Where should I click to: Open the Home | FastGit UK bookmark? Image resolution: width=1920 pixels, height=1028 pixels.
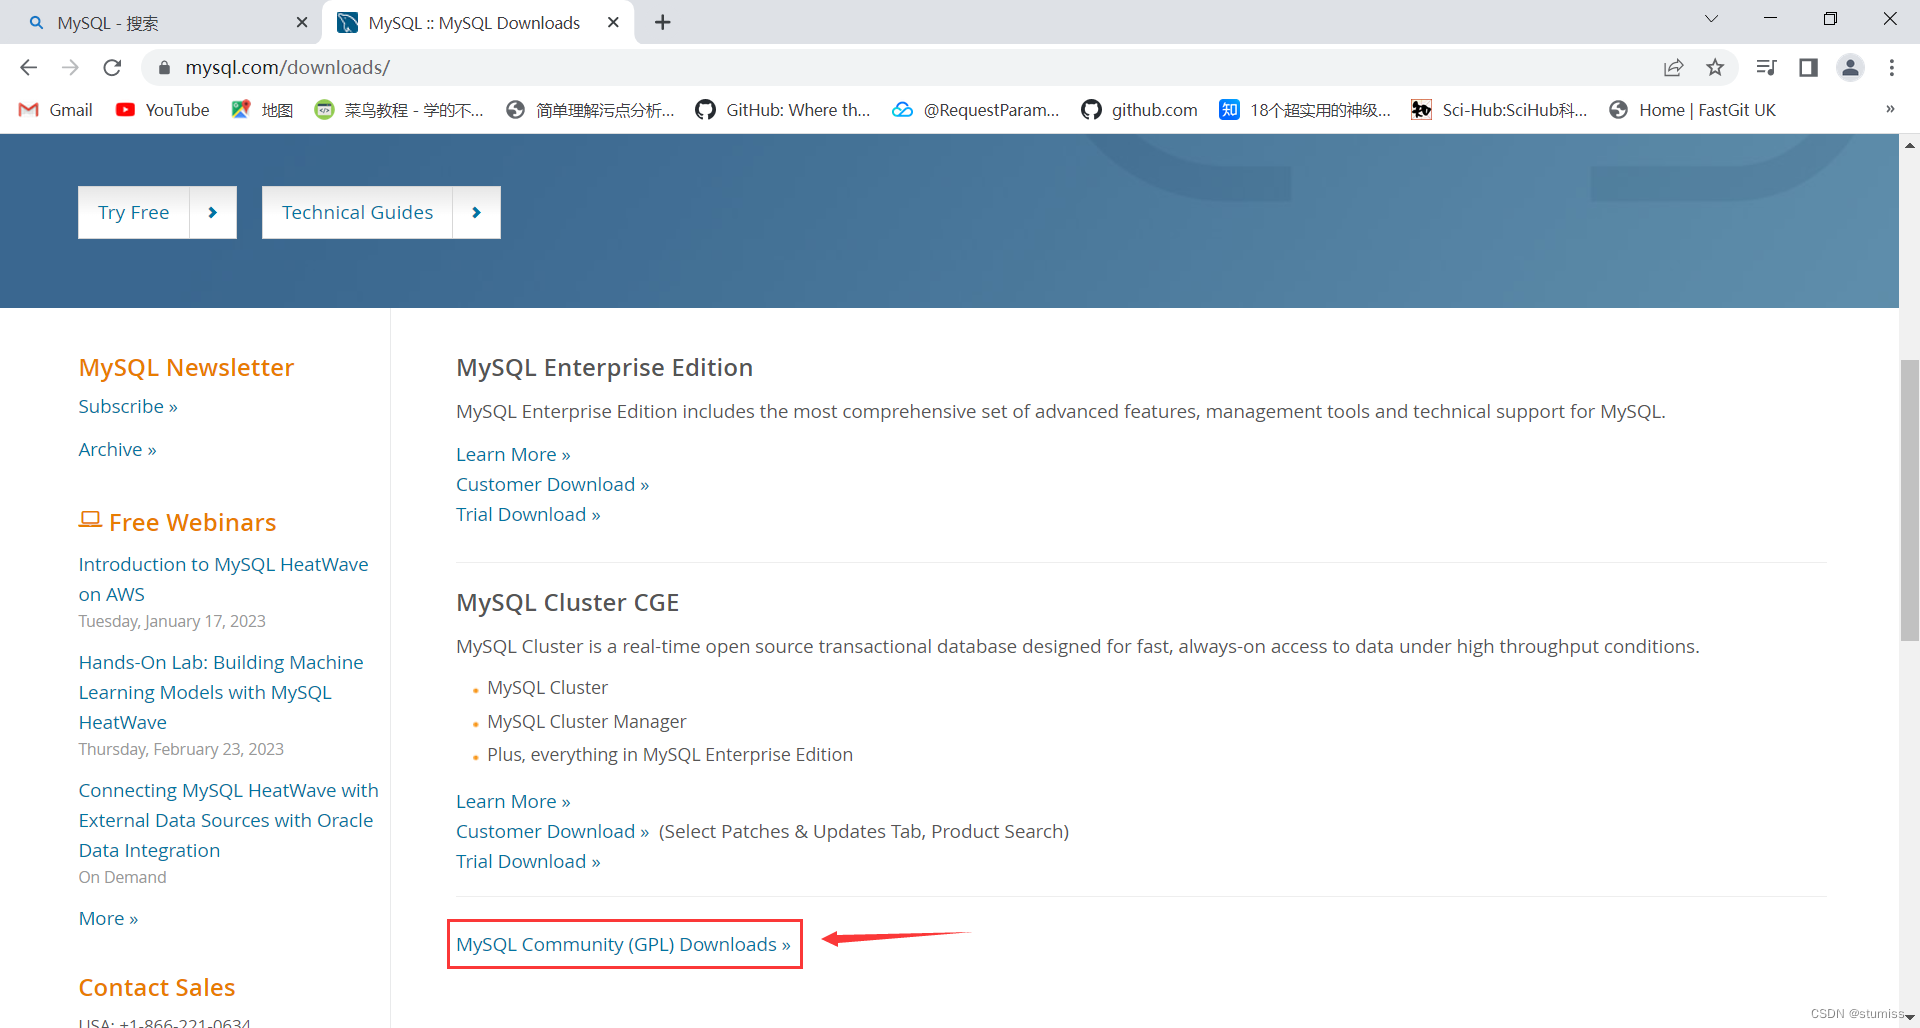tap(1692, 110)
